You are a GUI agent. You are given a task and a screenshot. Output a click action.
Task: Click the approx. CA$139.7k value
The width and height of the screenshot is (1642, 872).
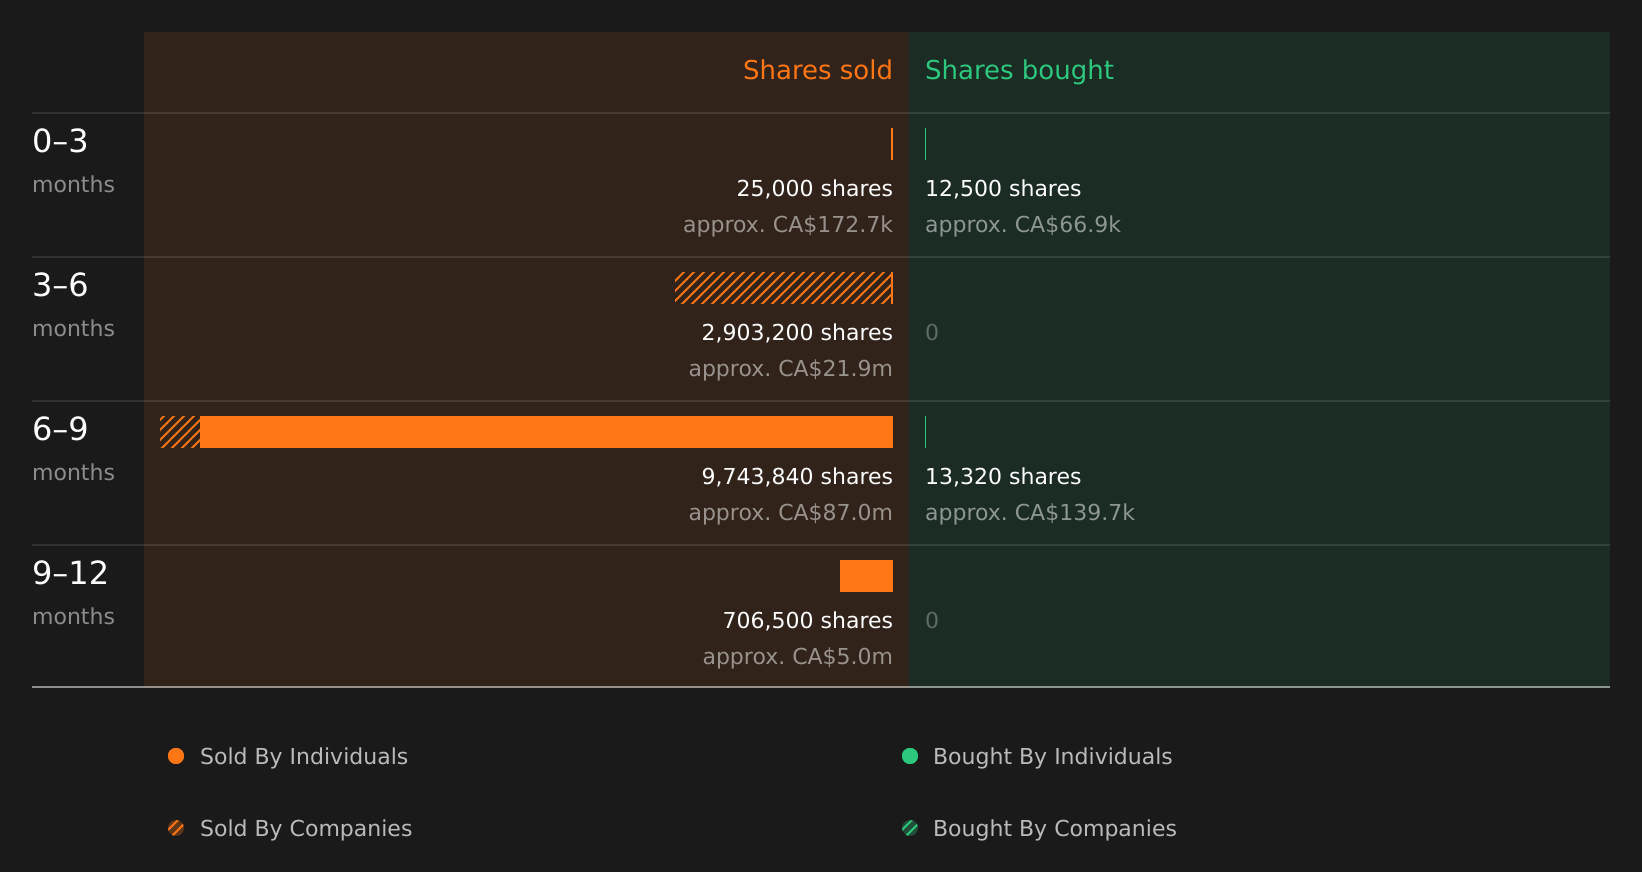[1030, 513]
